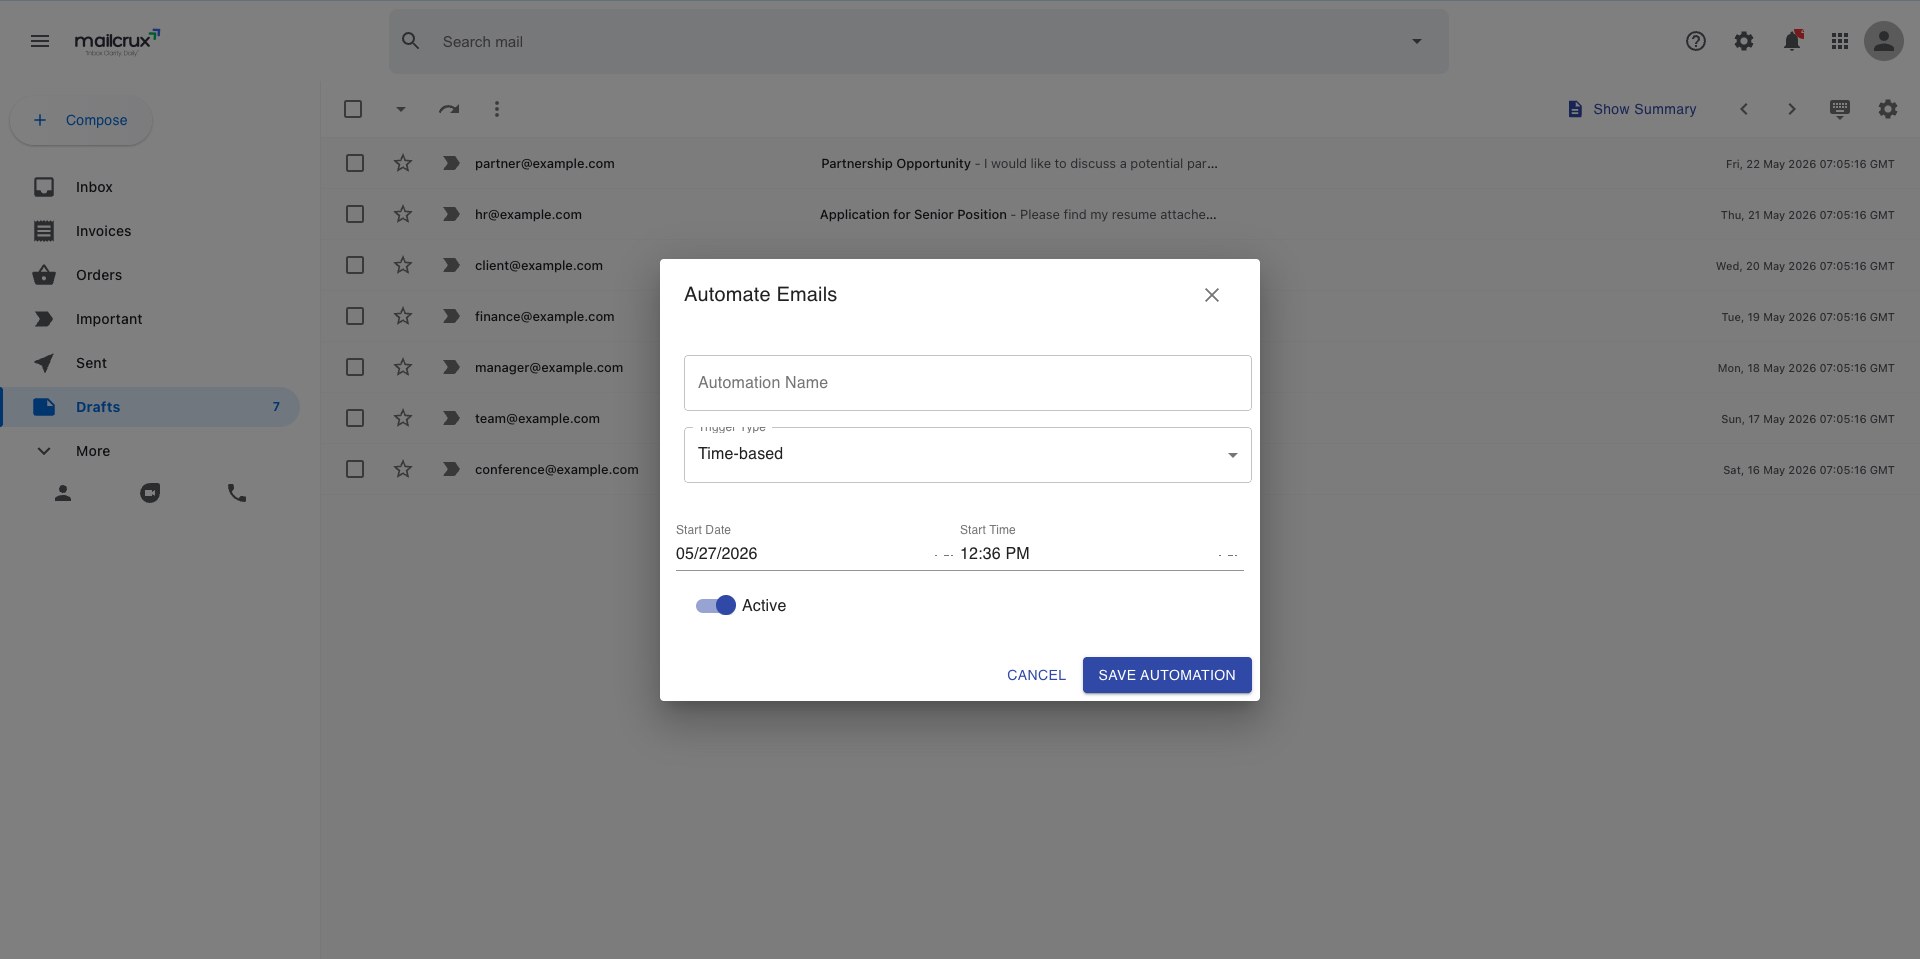Go to next page chevron

click(x=1792, y=109)
